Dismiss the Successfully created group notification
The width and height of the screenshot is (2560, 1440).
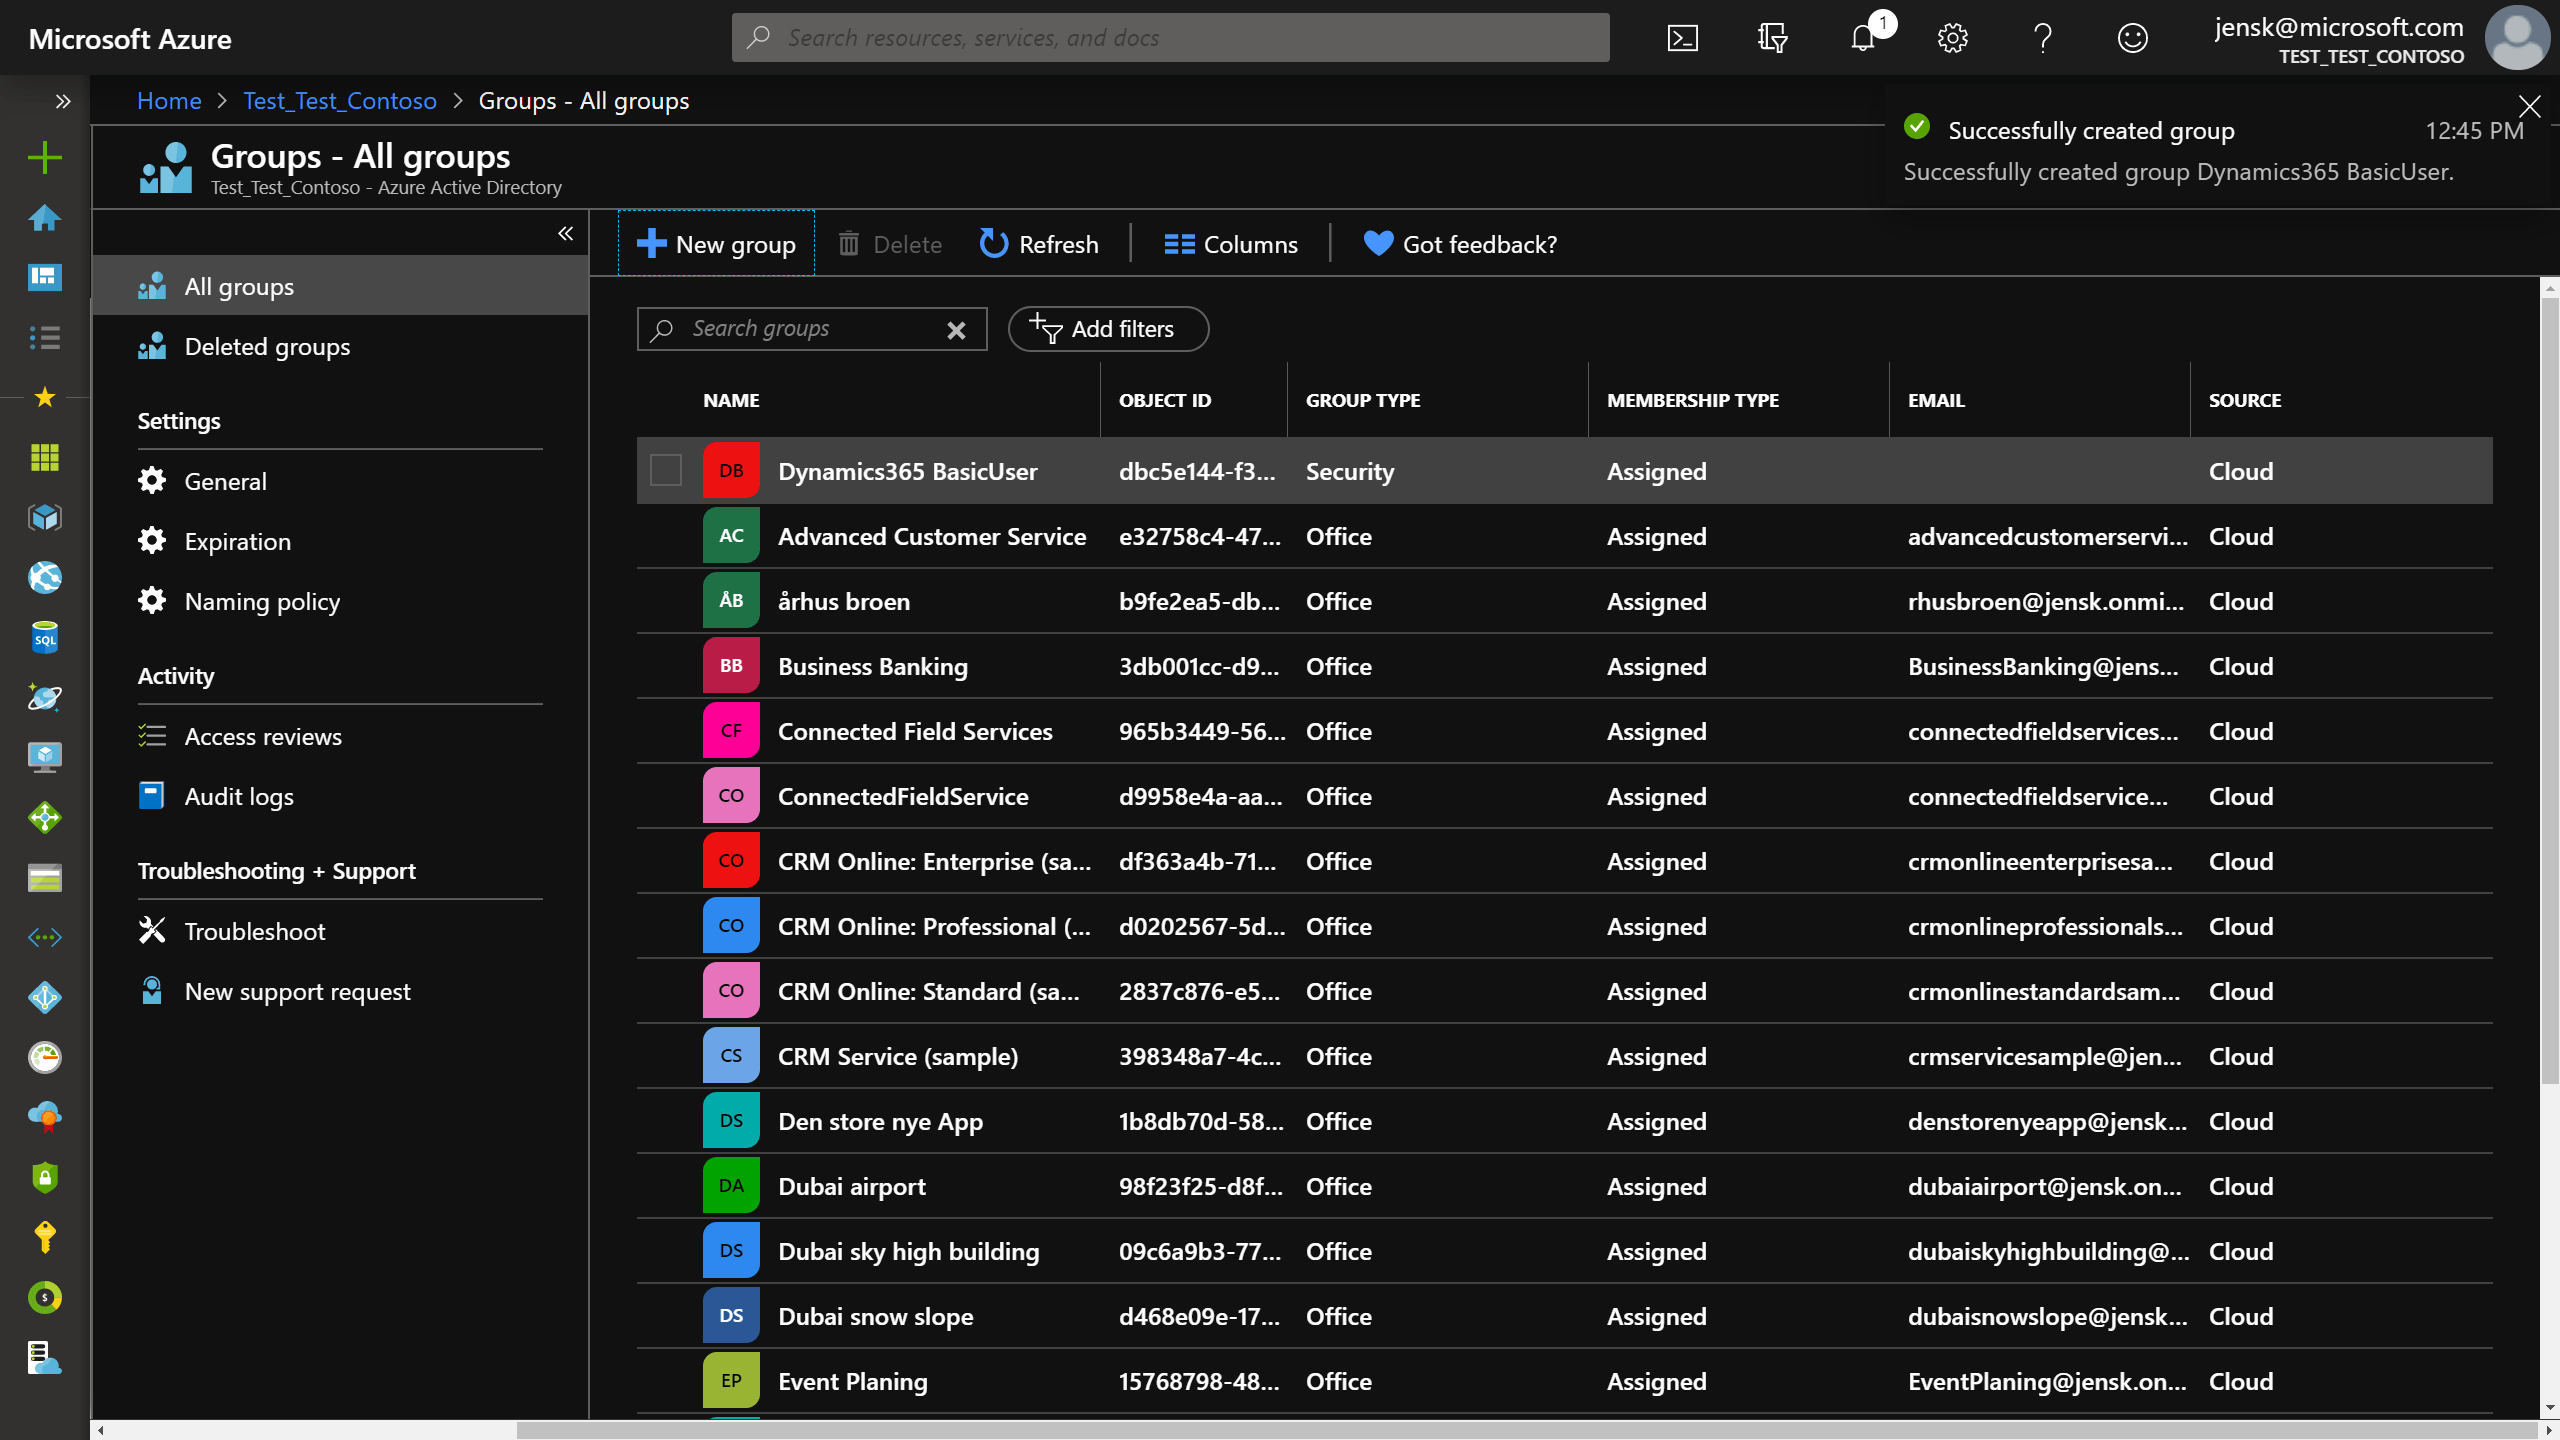click(x=2530, y=106)
